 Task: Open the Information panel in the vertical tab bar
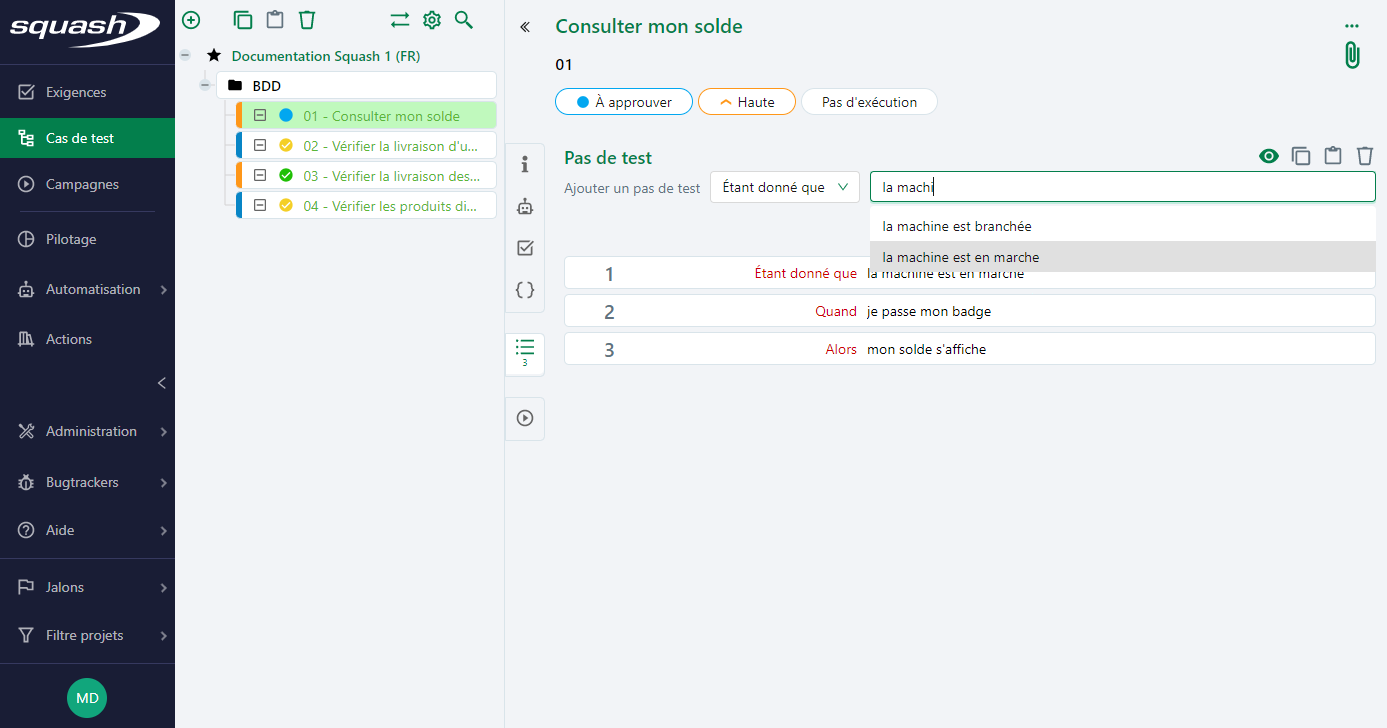(525, 164)
